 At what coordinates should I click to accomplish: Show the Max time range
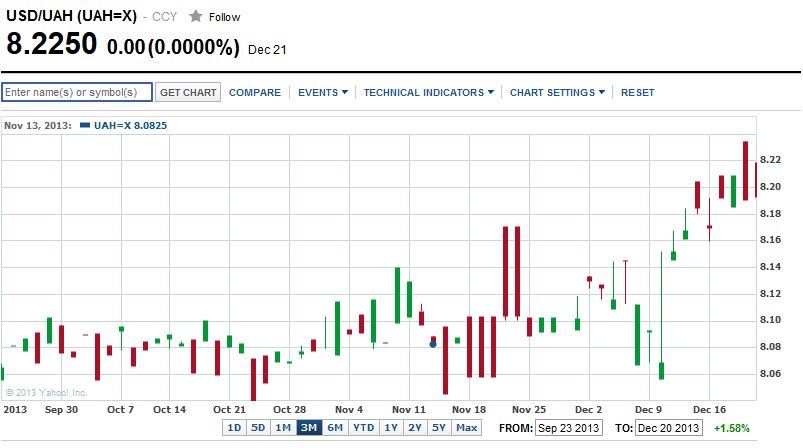pos(467,428)
